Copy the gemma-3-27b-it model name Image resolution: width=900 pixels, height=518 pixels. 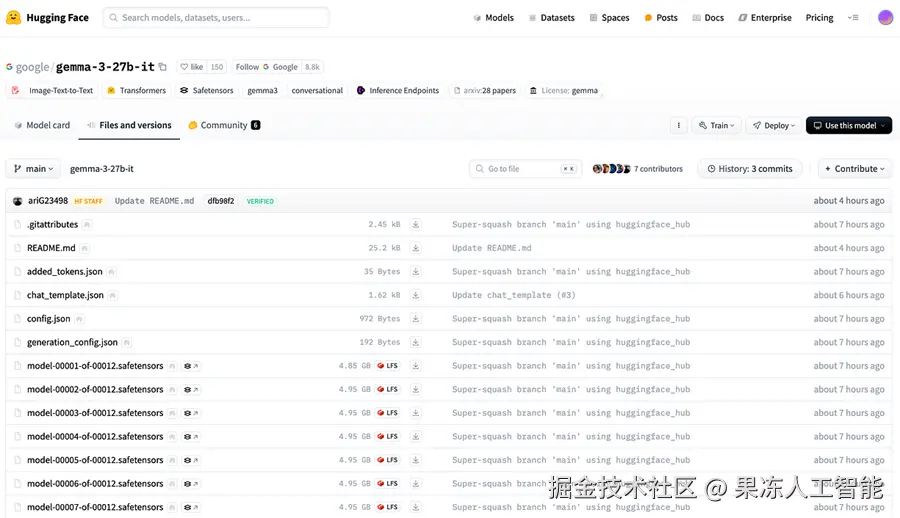tap(162, 67)
